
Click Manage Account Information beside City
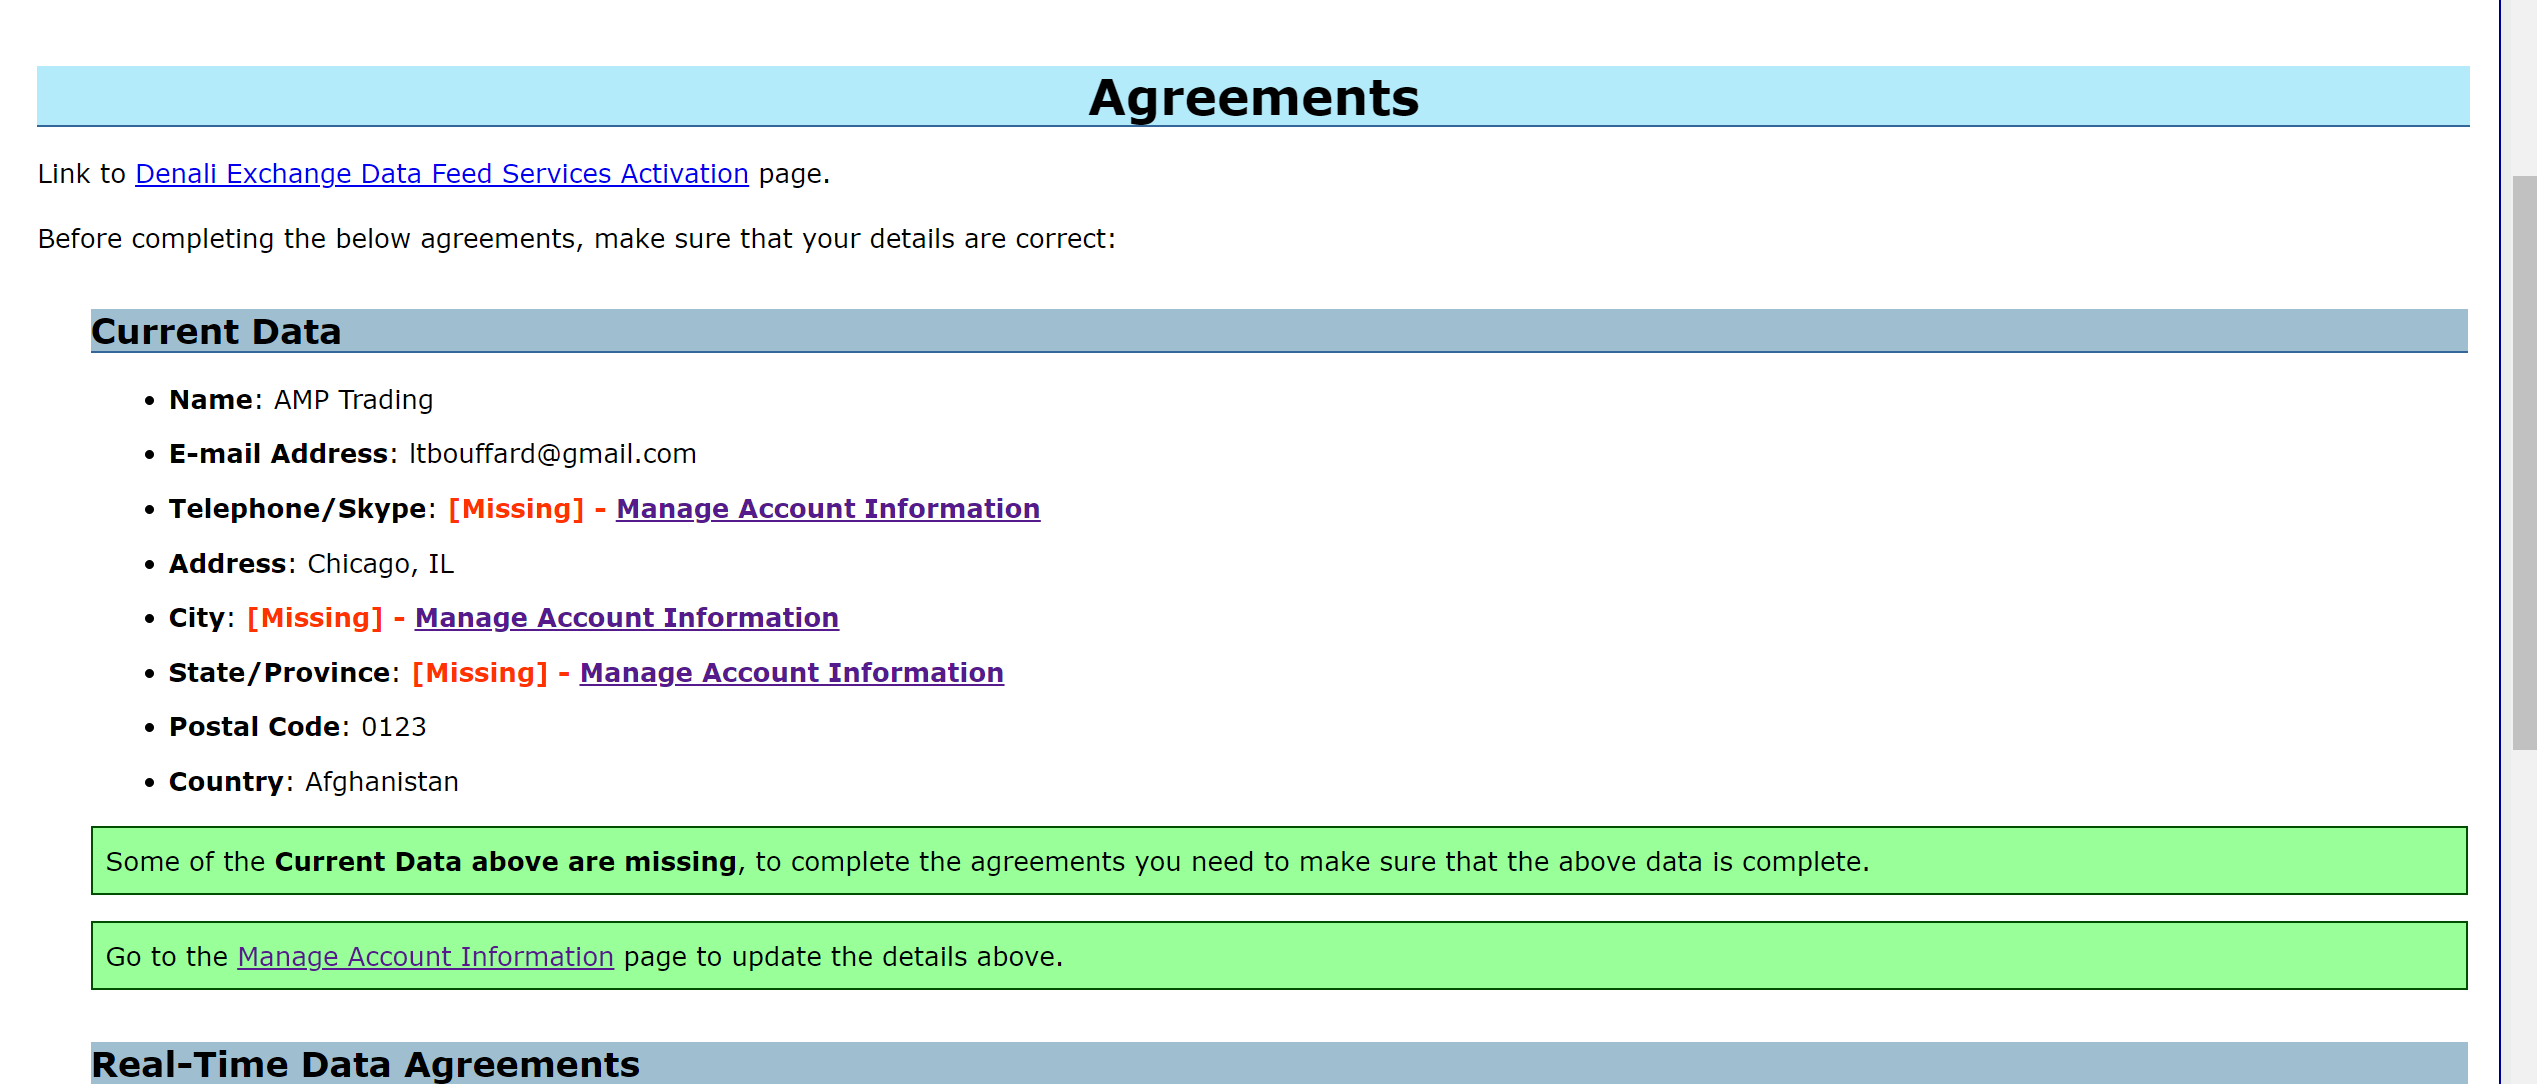pos(626,618)
